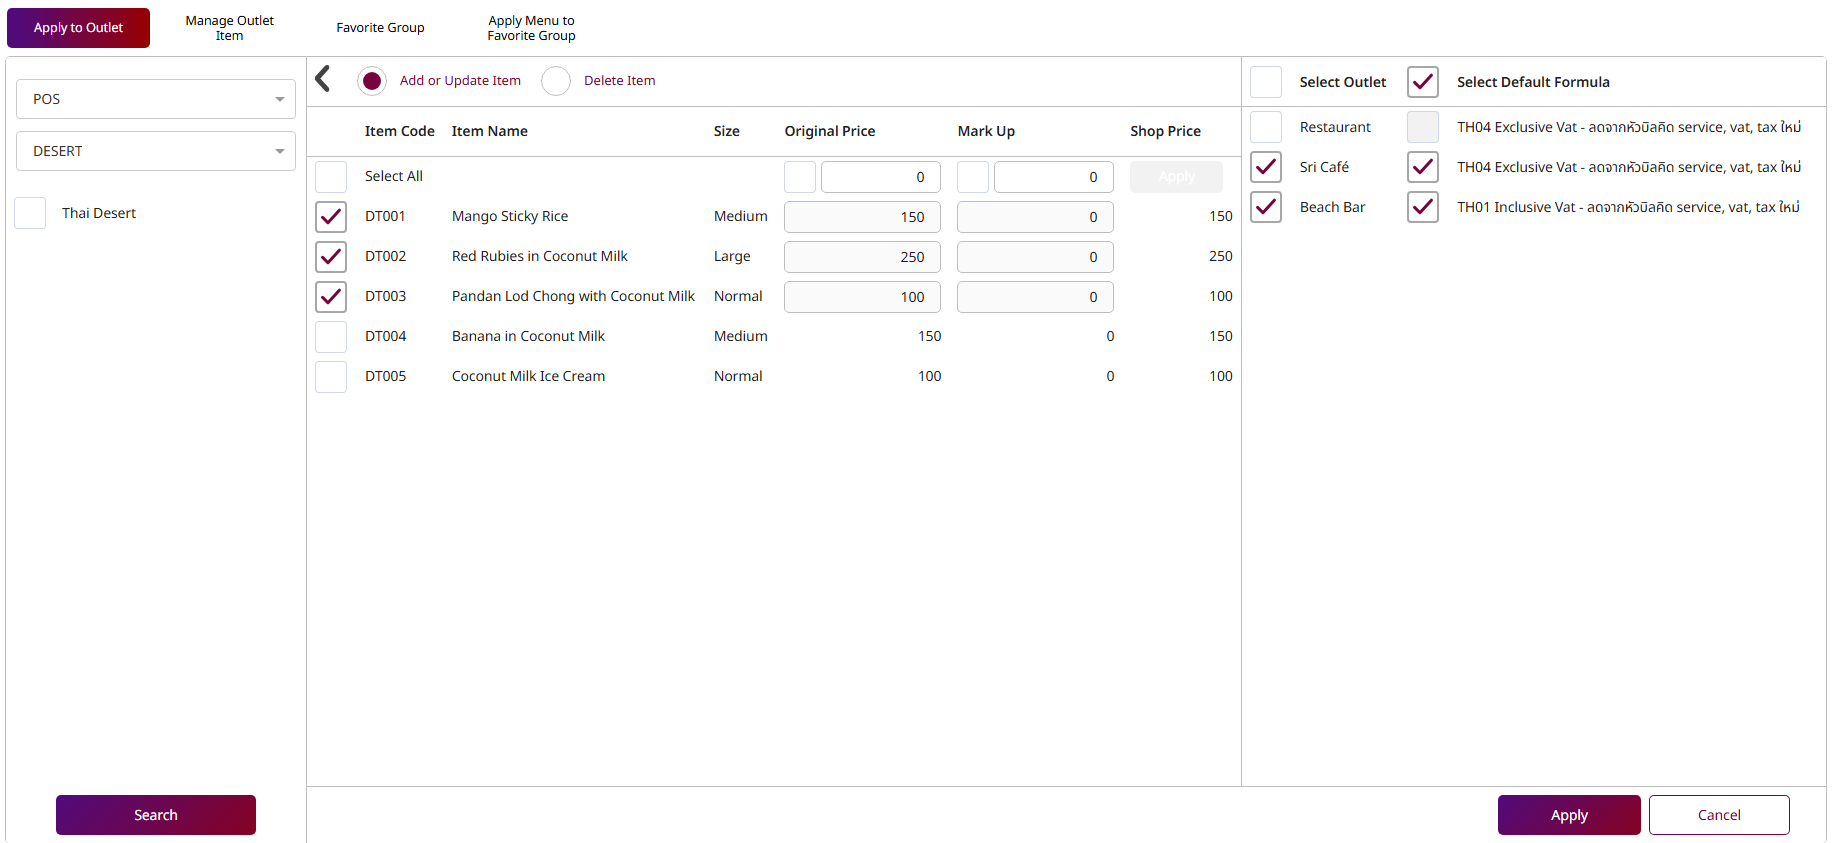Open the Favorite Group tab
The width and height of the screenshot is (1832, 843).
[380, 28]
